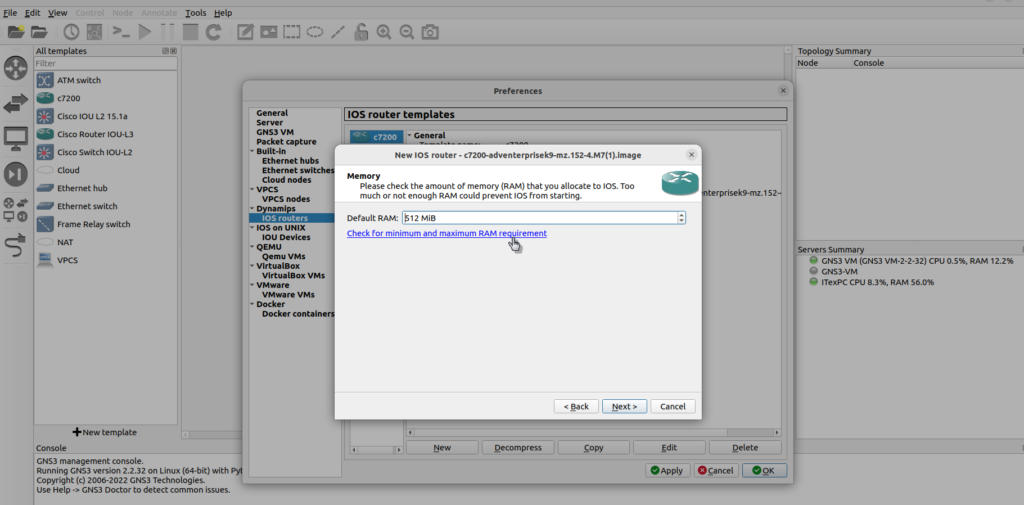Click the Lock Items padlock icon
1024x505 pixels.
click(x=361, y=32)
